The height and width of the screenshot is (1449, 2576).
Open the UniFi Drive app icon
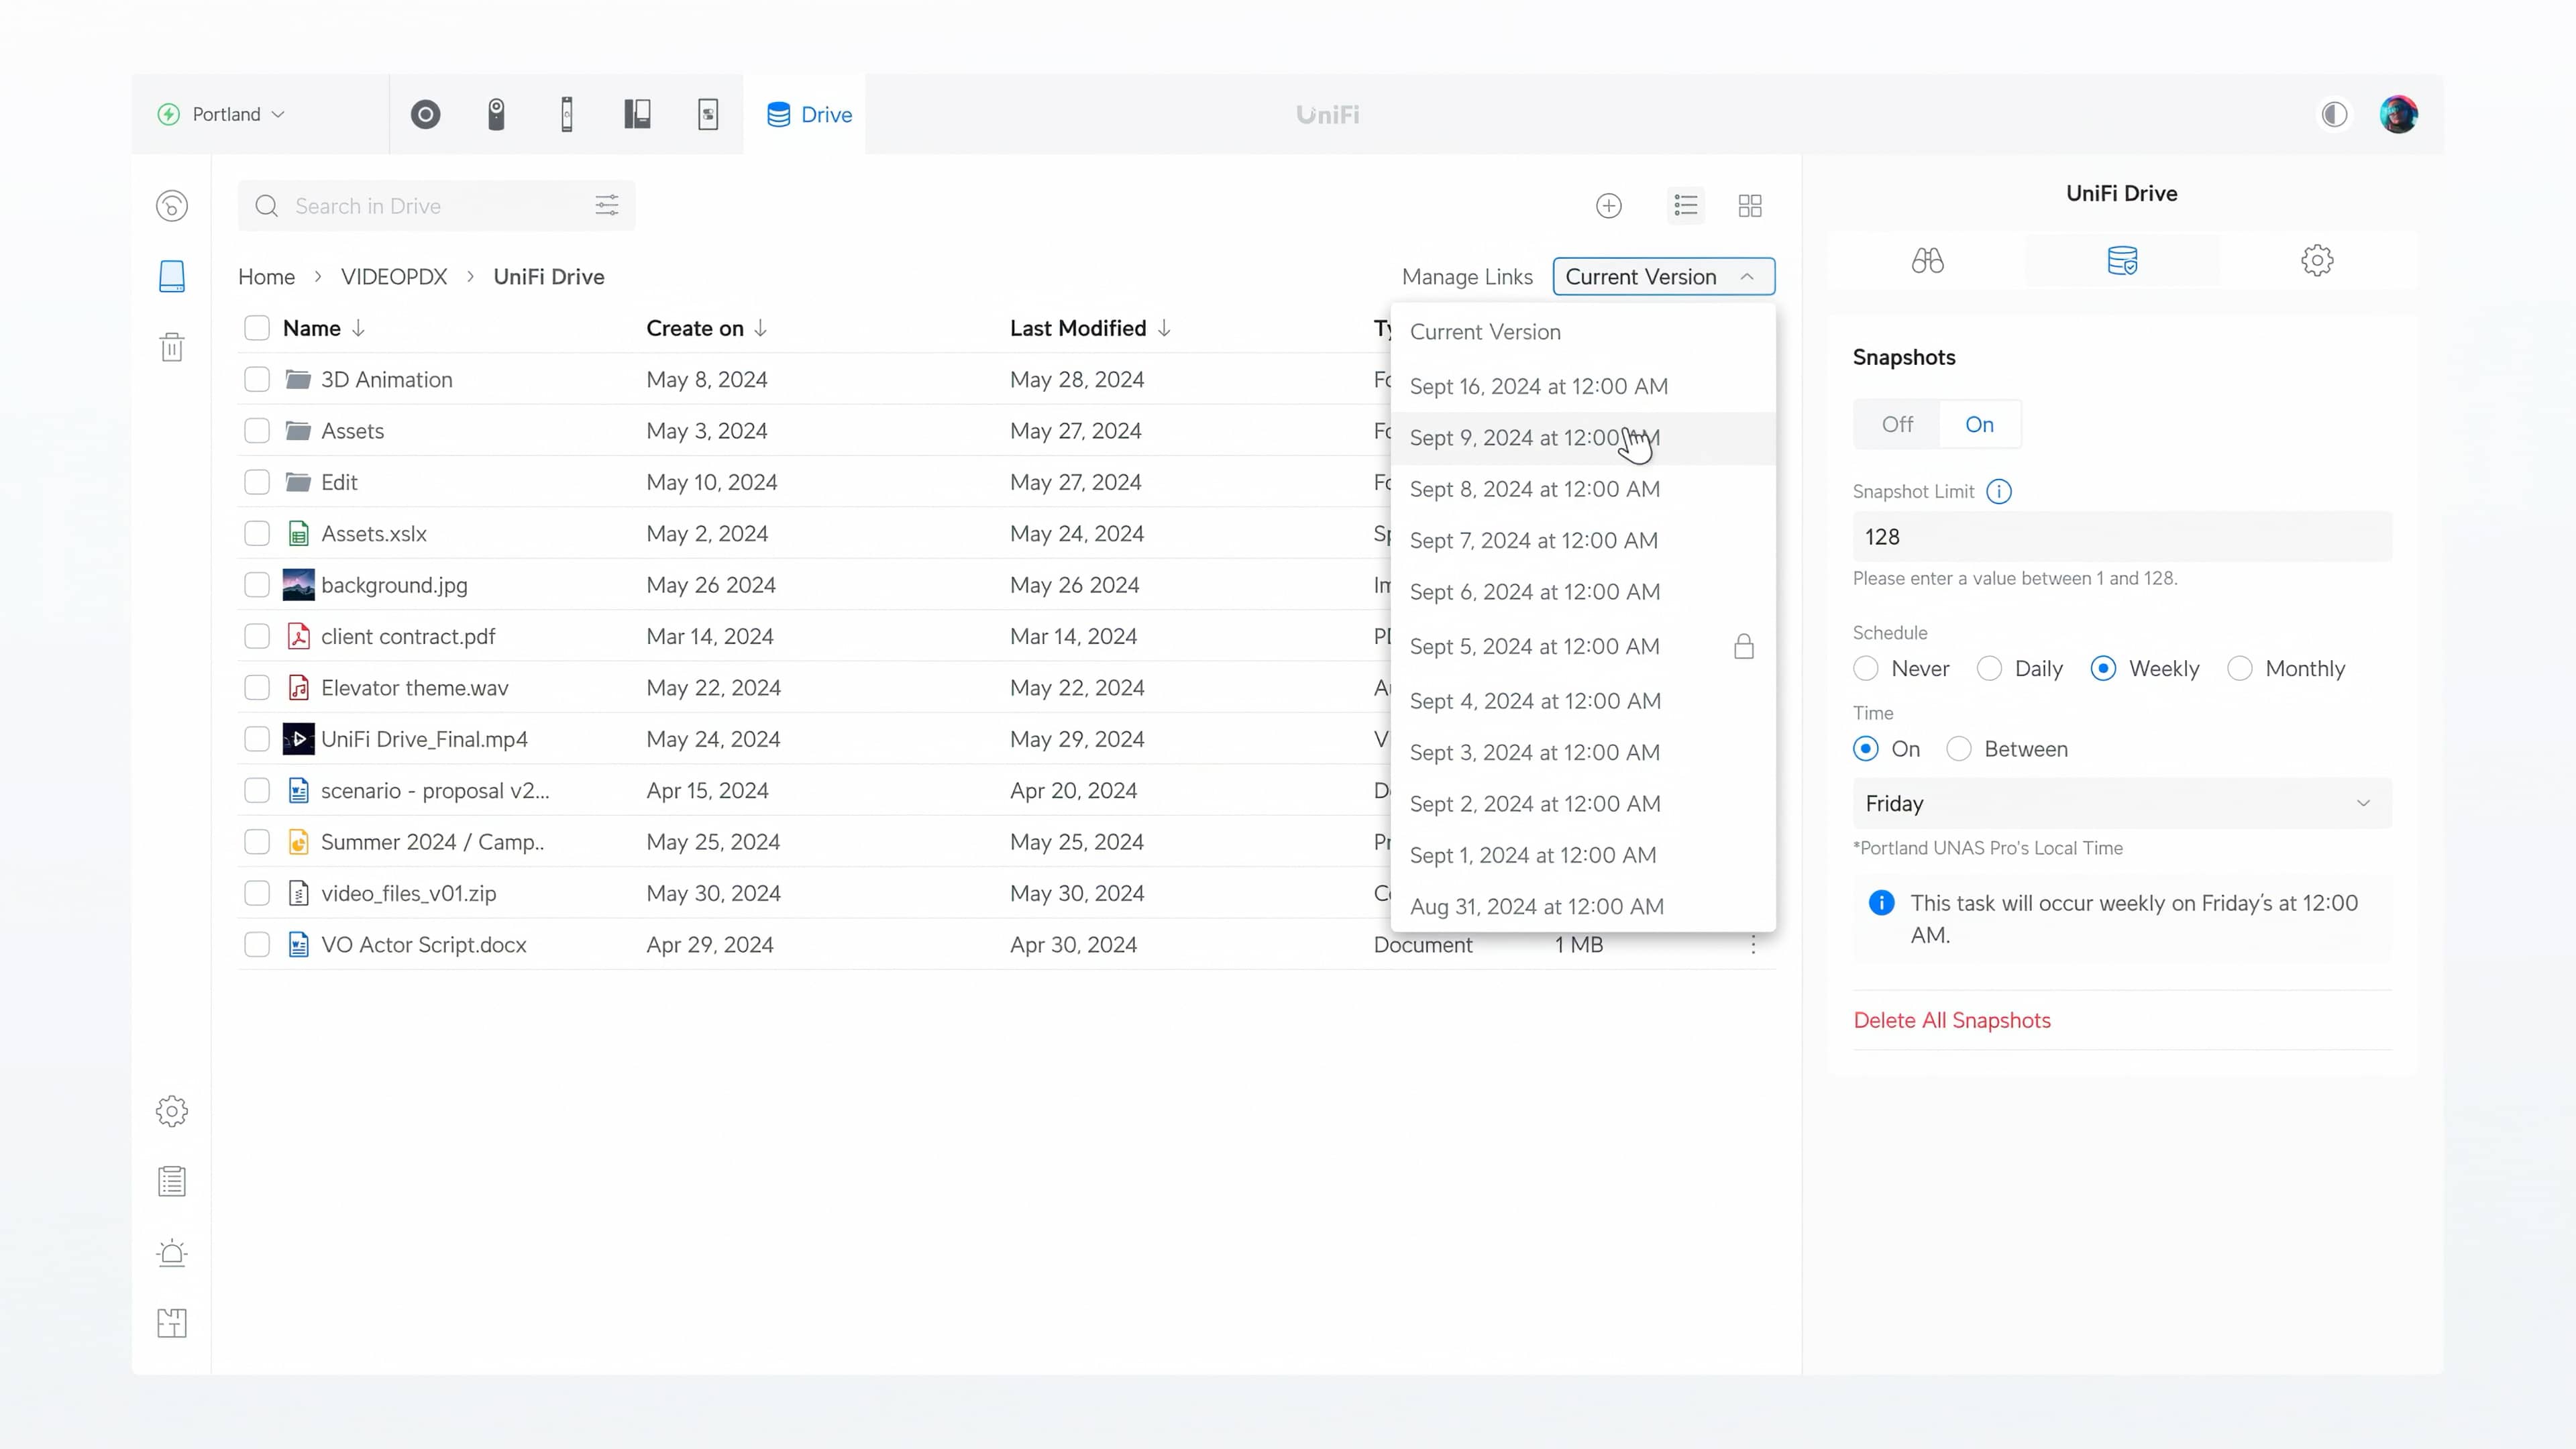coord(780,114)
